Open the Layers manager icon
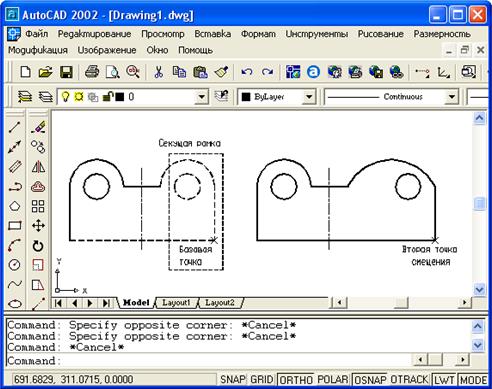Viewport: 492px width, 389px height. 25,97
